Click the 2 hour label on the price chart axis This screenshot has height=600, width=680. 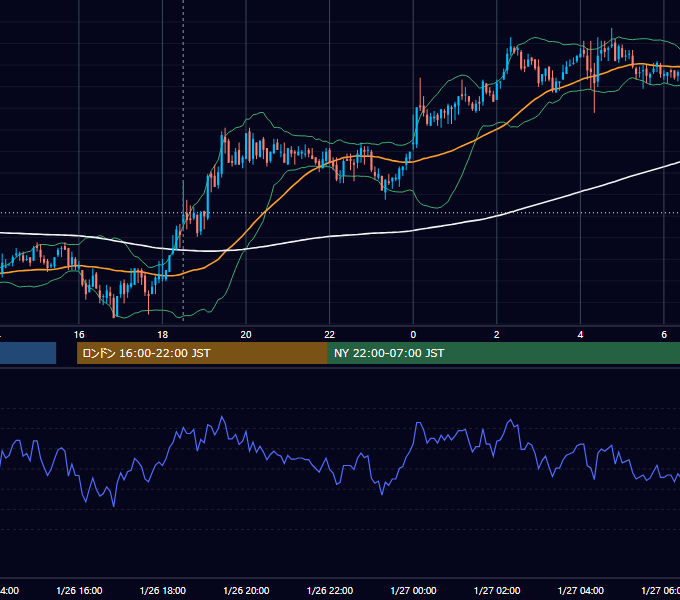(x=497, y=335)
